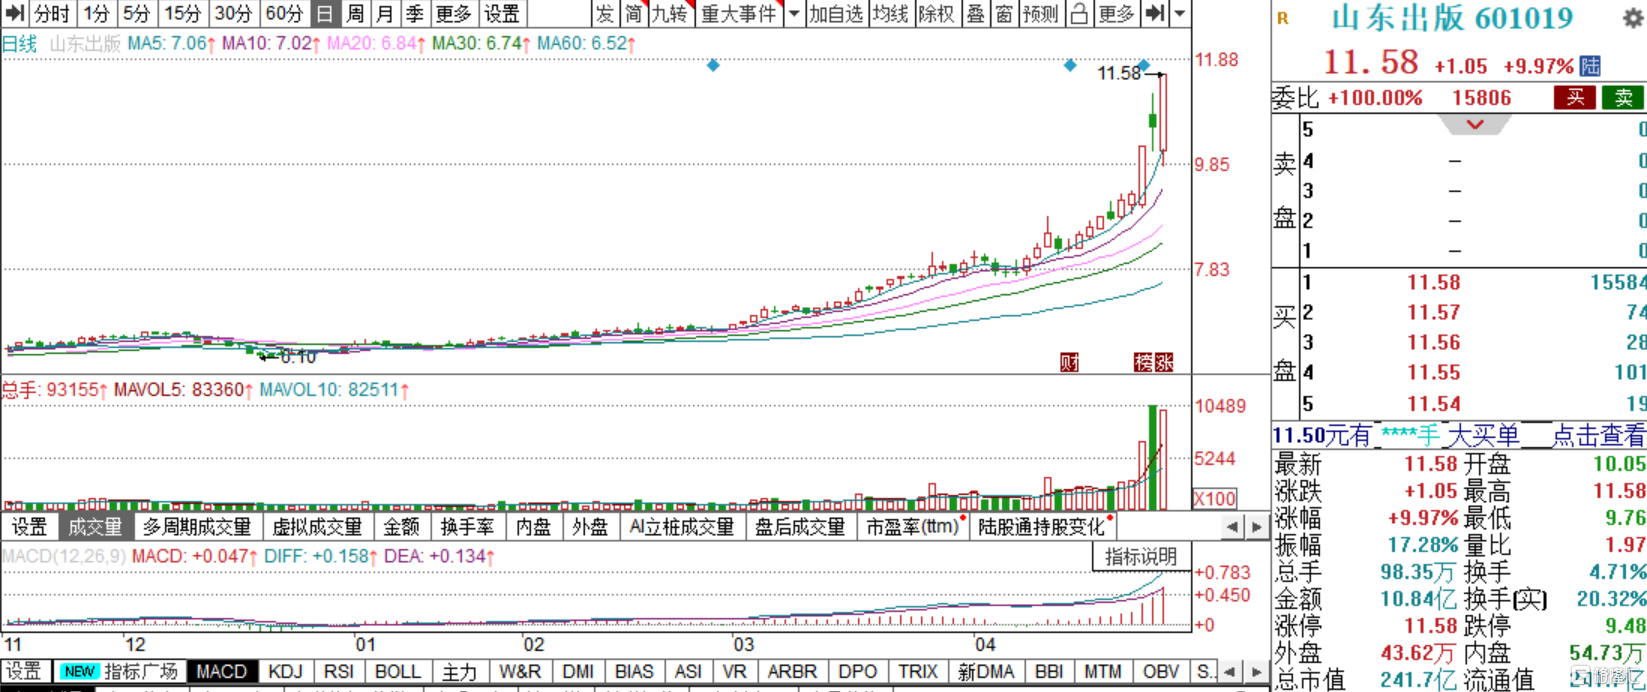Click the 简 toolbar icon

coord(633,14)
